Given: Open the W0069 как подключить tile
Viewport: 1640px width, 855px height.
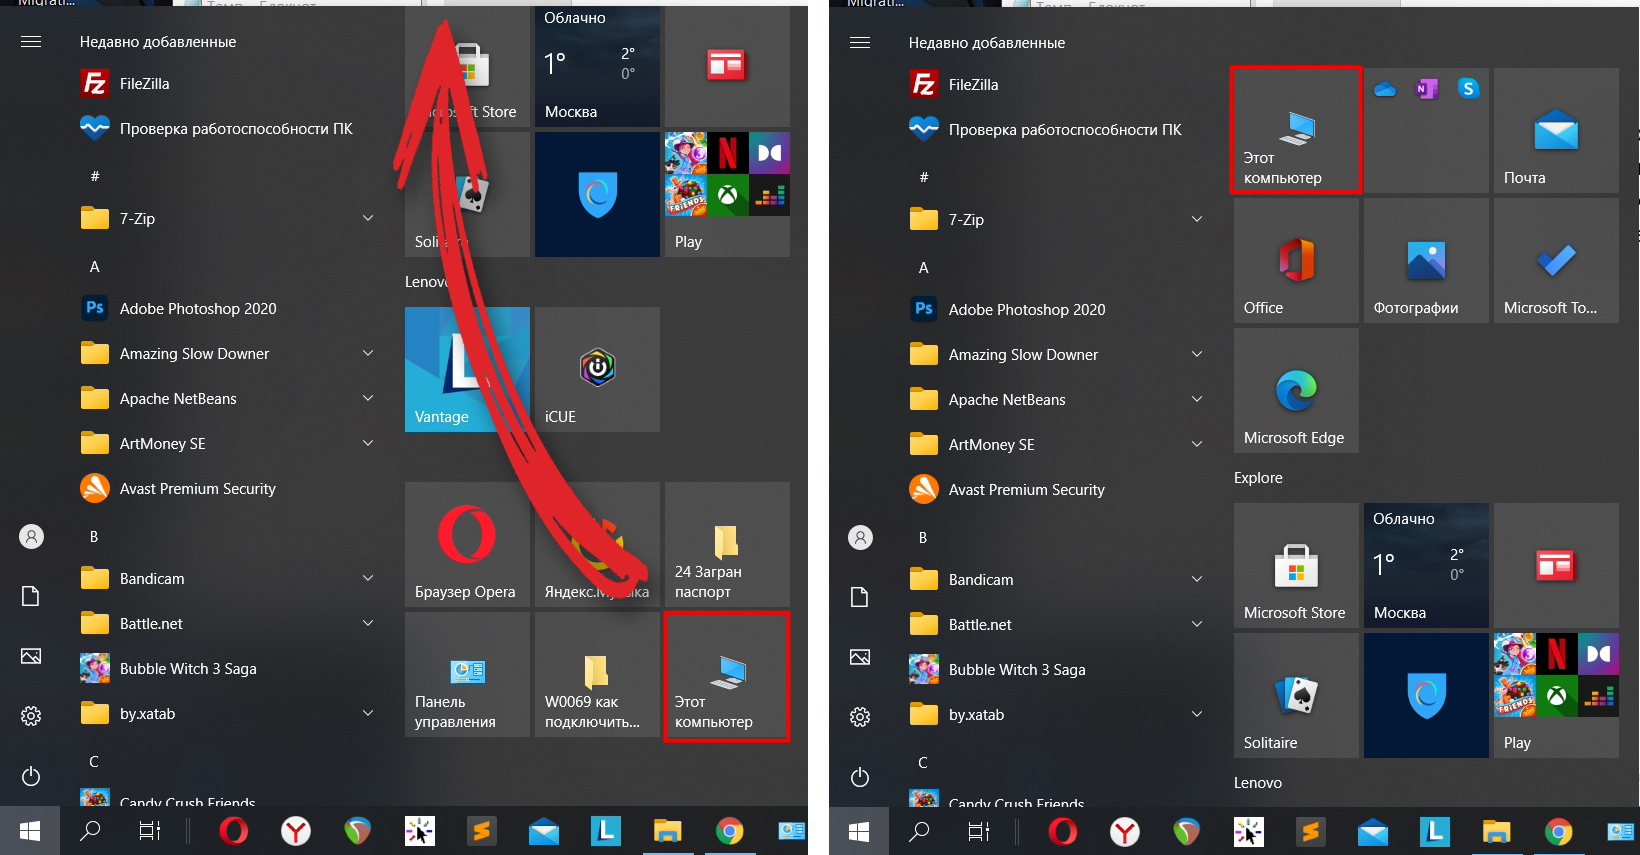Looking at the screenshot, I should pos(597,674).
